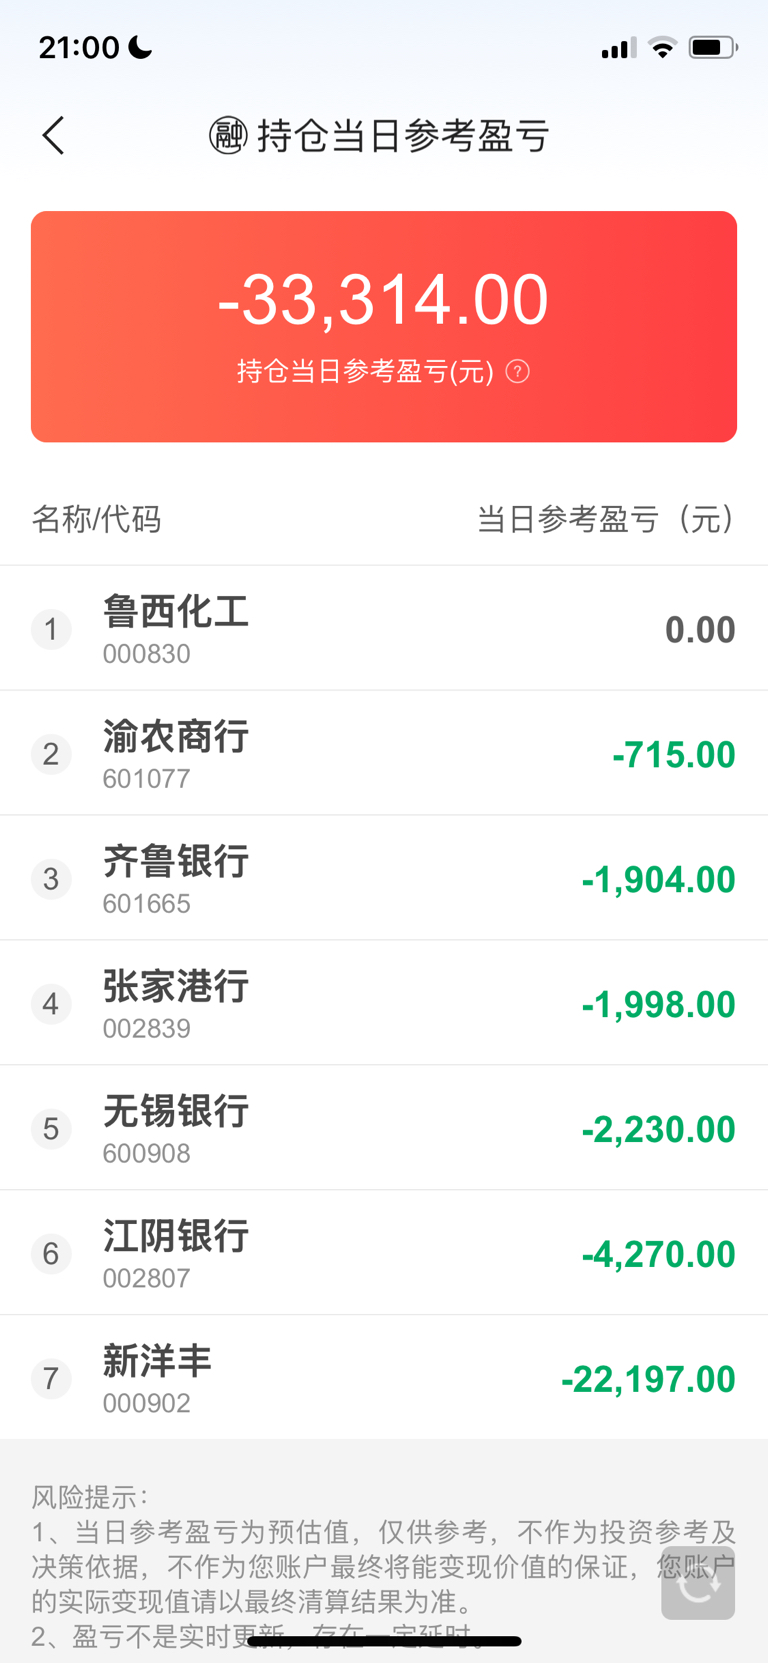The image size is (768, 1663).
Task: Tap the floating refresh icon
Action: pyautogui.click(x=698, y=1583)
